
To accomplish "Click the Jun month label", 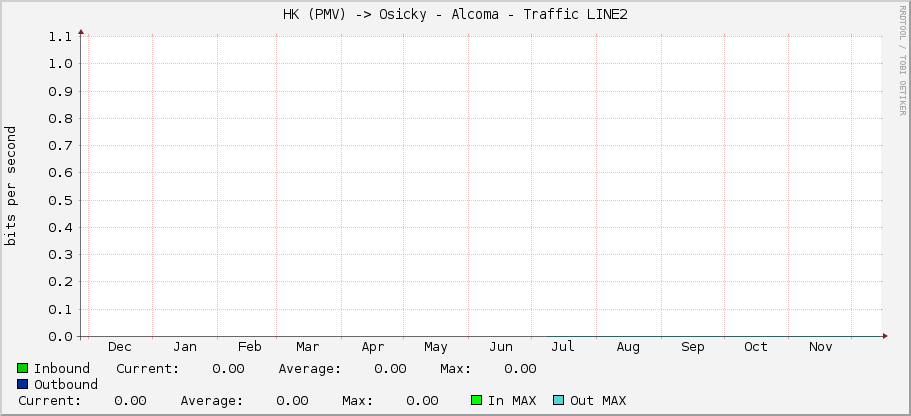I will coord(501,347).
